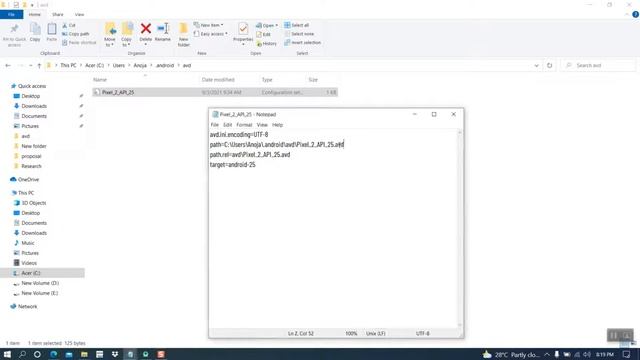Open the Explorer File tab

point(11,15)
